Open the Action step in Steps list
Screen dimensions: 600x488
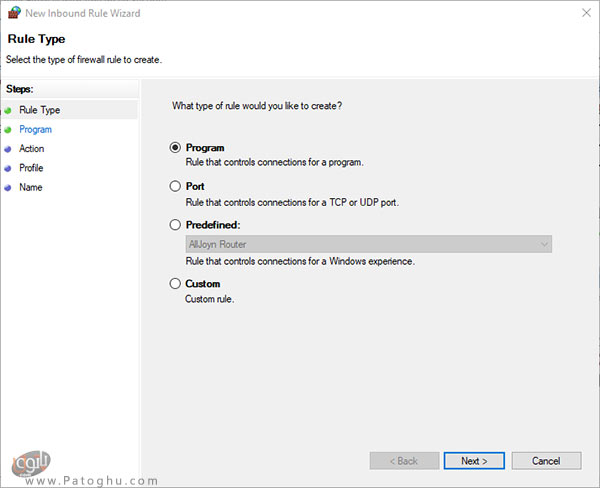(32, 149)
